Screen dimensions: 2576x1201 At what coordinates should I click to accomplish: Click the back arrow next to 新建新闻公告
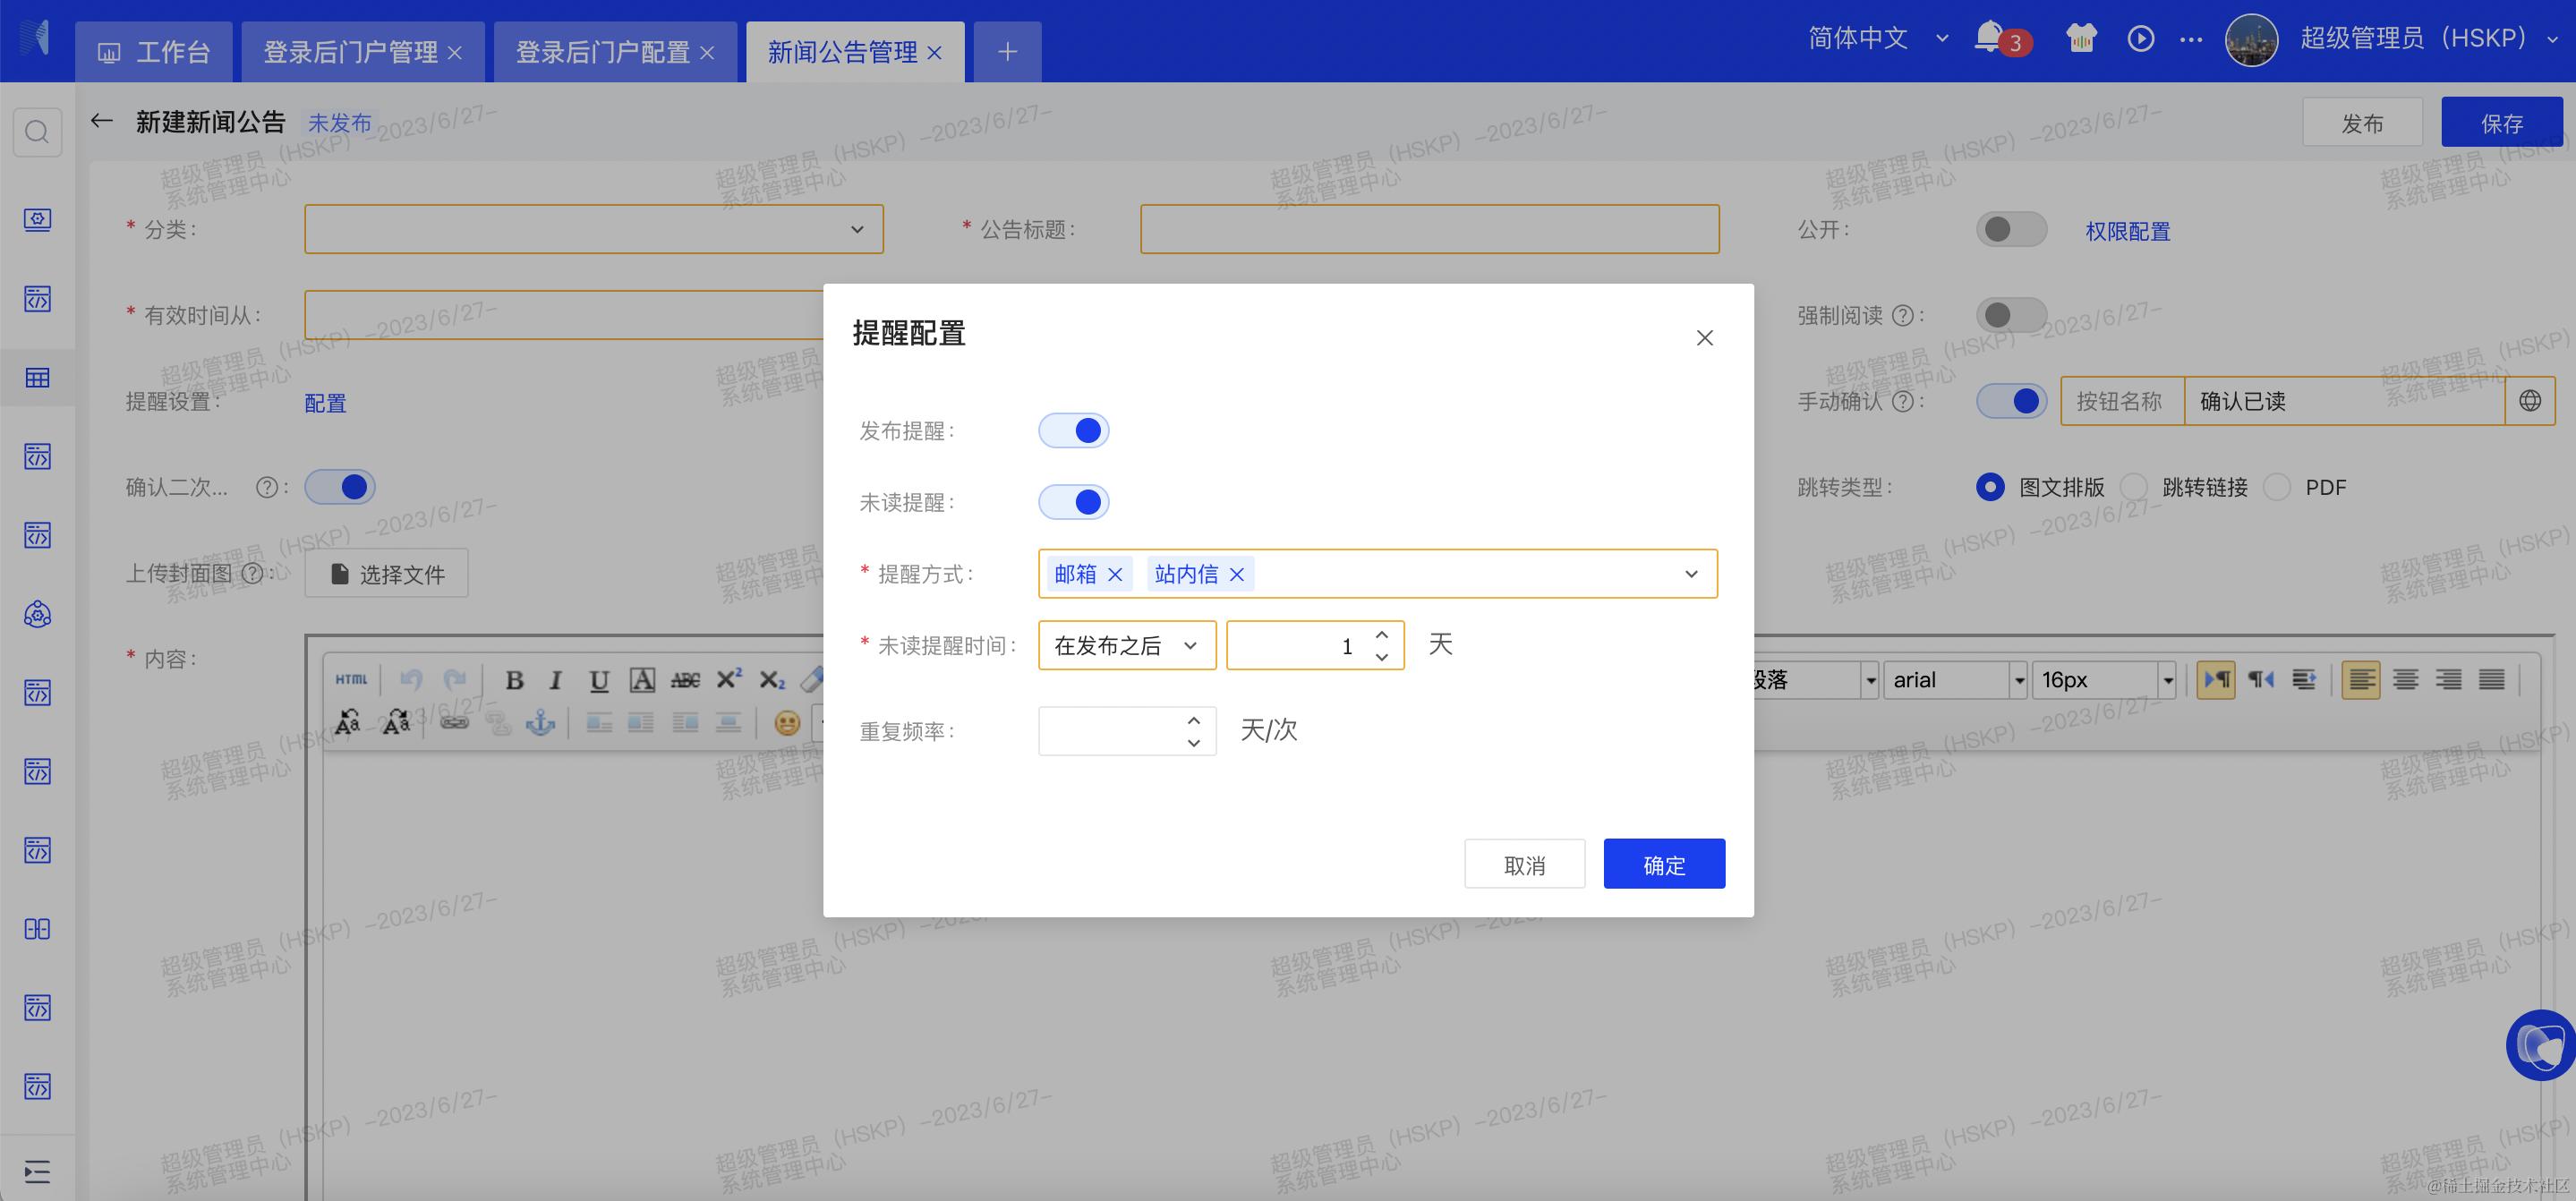[x=101, y=122]
